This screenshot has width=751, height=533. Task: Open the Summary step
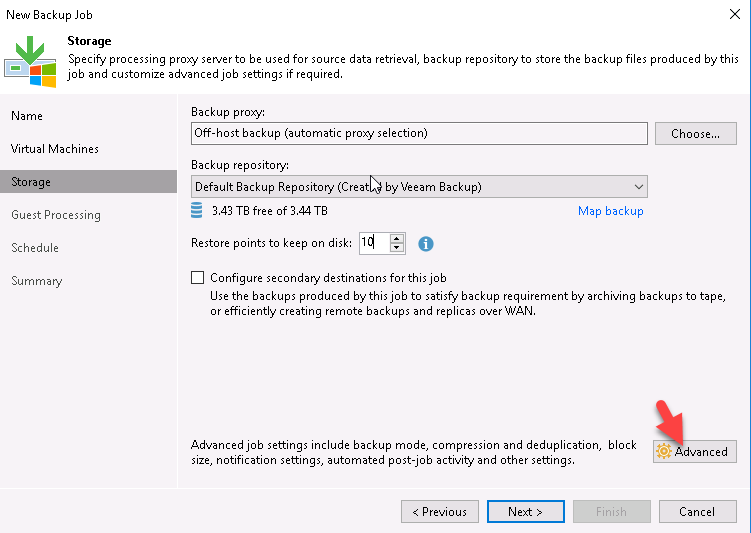click(36, 281)
